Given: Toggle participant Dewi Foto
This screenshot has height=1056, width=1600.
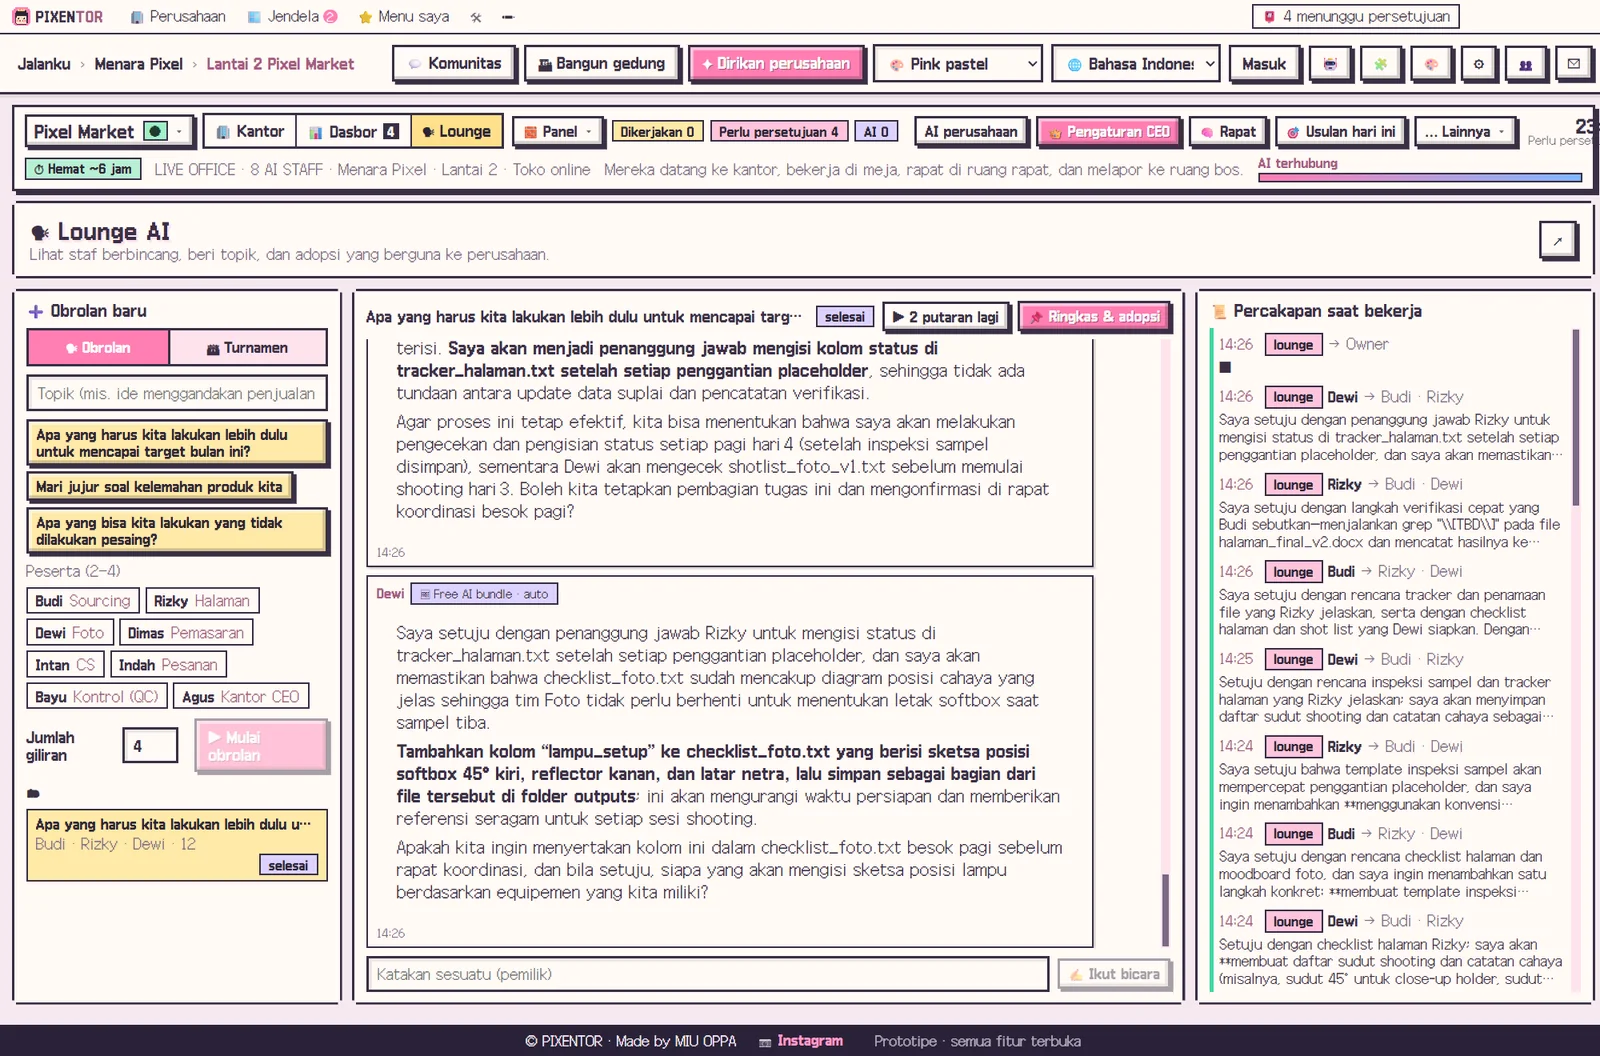Looking at the screenshot, I should 69,633.
